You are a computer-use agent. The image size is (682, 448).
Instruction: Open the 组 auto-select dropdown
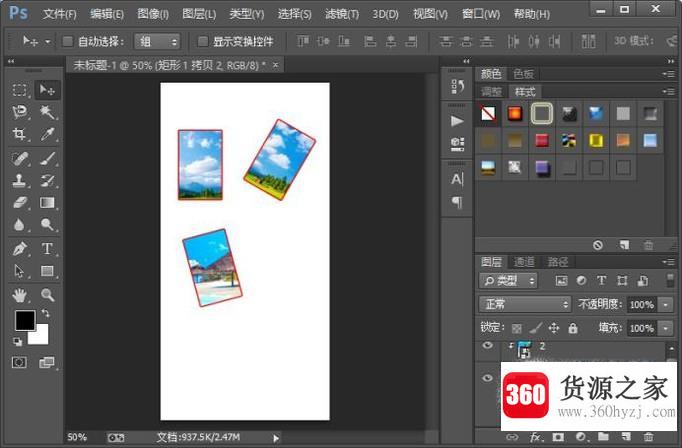point(157,42)
